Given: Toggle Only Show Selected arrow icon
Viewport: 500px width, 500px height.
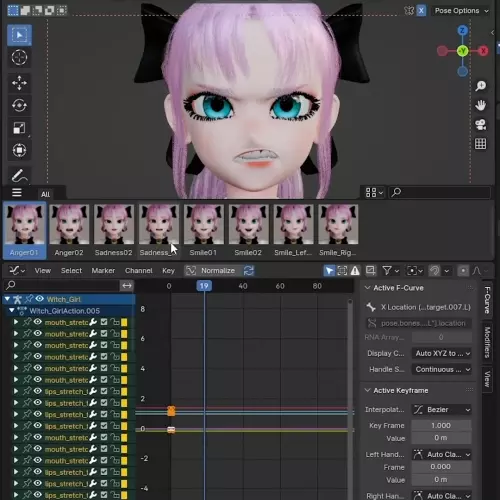Looking at the screenshot, I should [329, 270].
